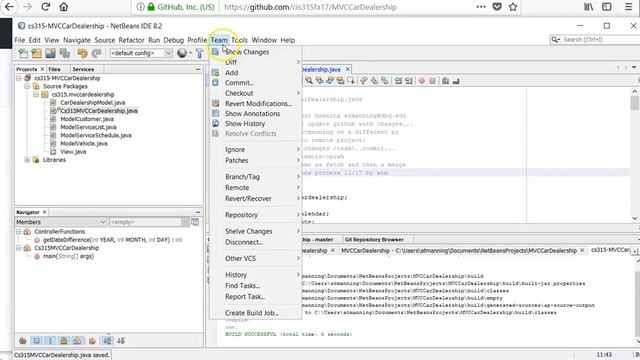Click the New Project toolbar icon

tap(37, 53)
